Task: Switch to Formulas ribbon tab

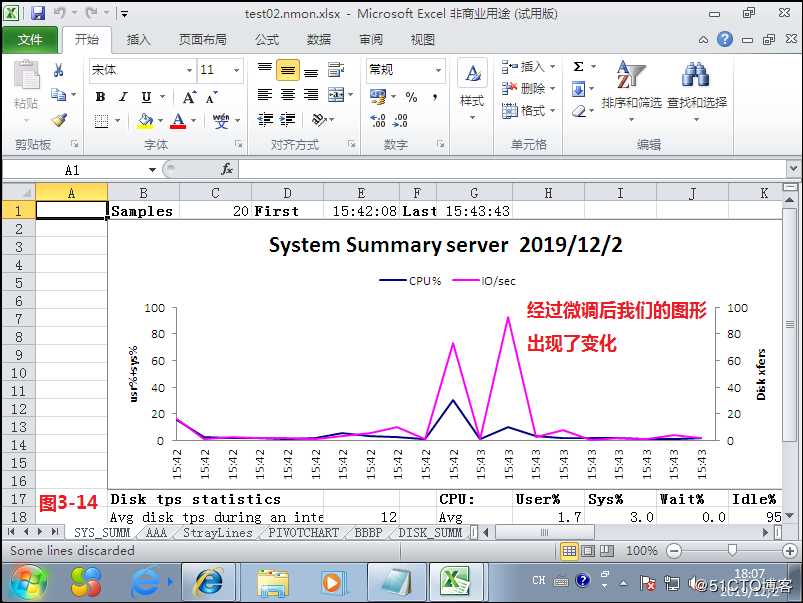Action: pyautogui.click(x=267, y=39)
